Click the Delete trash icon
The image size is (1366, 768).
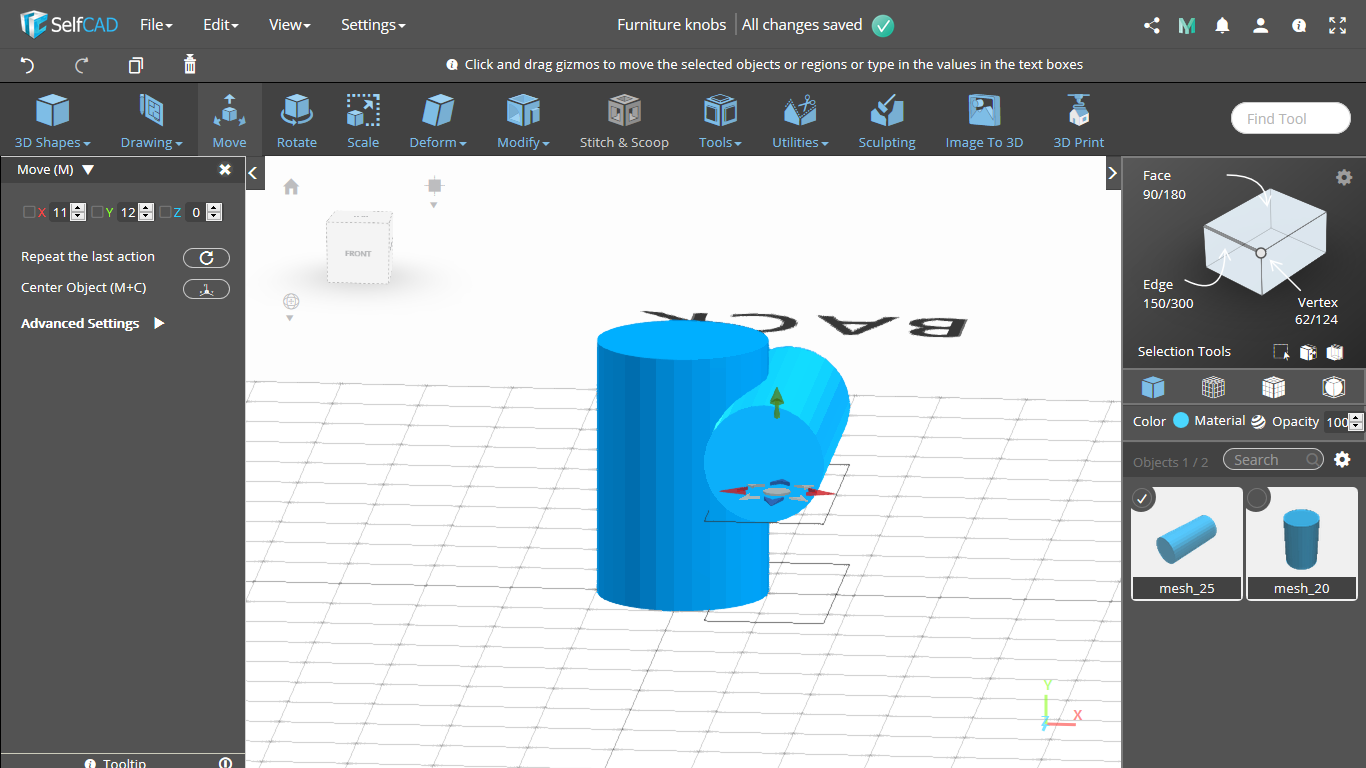pyautogui.click(x=190, y=65)
